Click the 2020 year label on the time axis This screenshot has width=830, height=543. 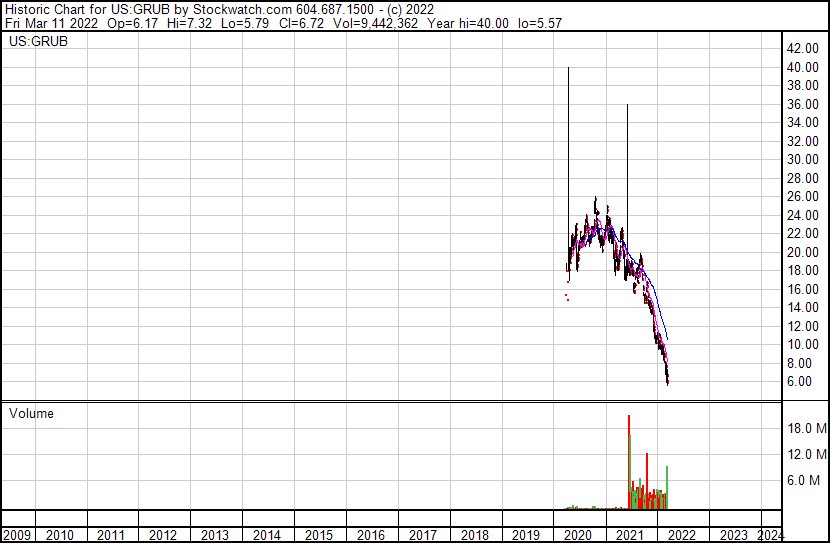click(578, 535)
